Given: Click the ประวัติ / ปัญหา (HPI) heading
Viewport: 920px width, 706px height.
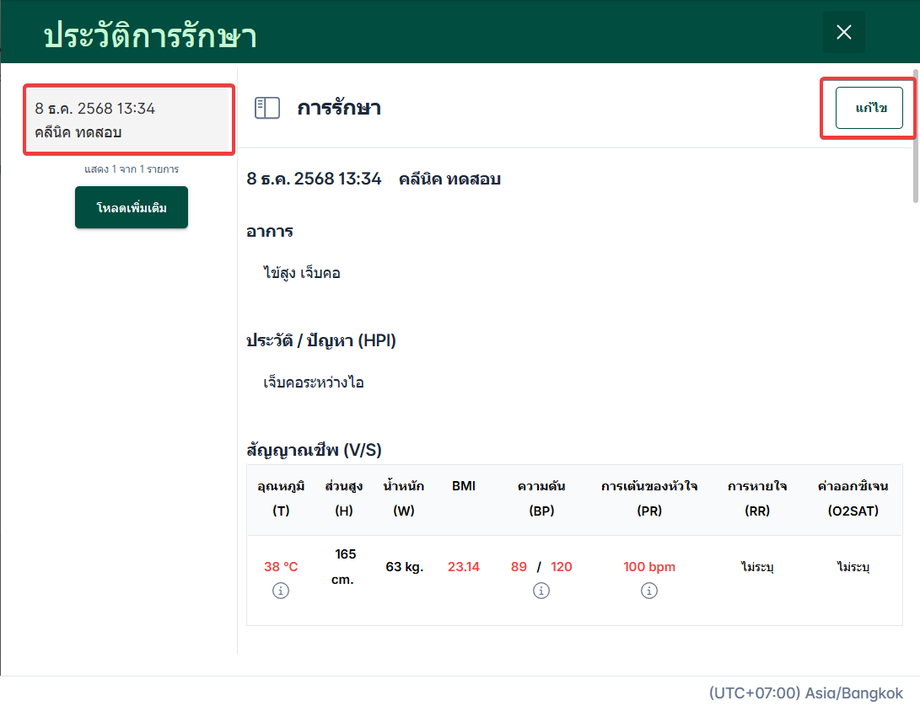Looking at the screenshot, I should pos(321,340).
